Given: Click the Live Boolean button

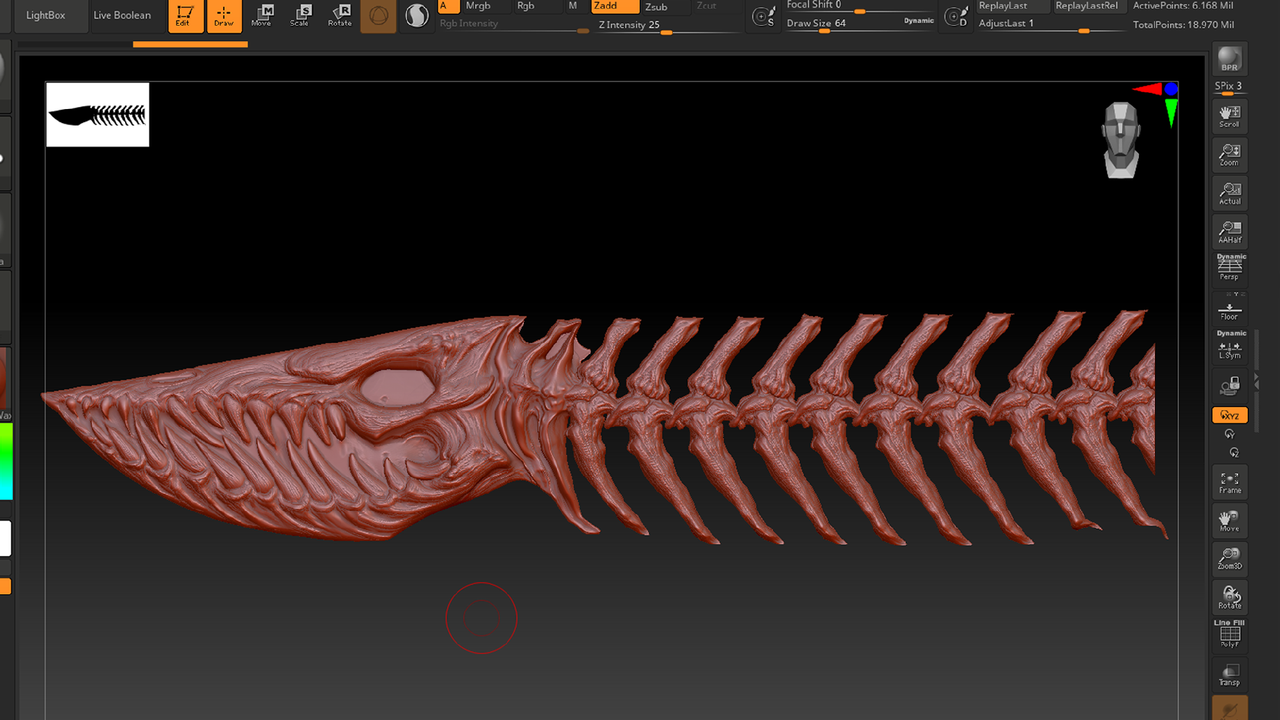Looking at the screenshot, I should [x=122, y=15].
